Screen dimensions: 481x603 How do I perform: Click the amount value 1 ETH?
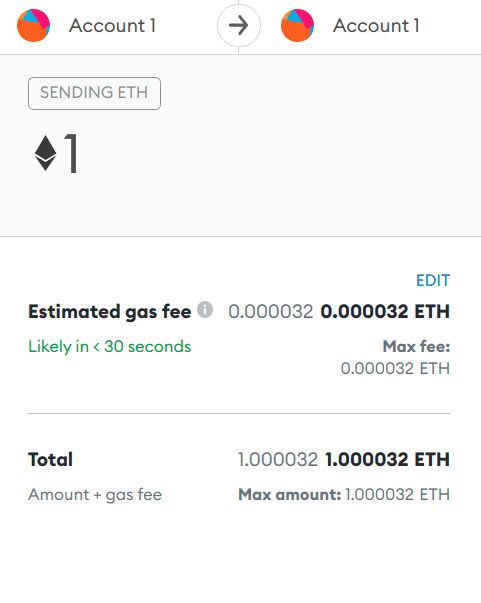pyautogui.click(x=72, y=153)
